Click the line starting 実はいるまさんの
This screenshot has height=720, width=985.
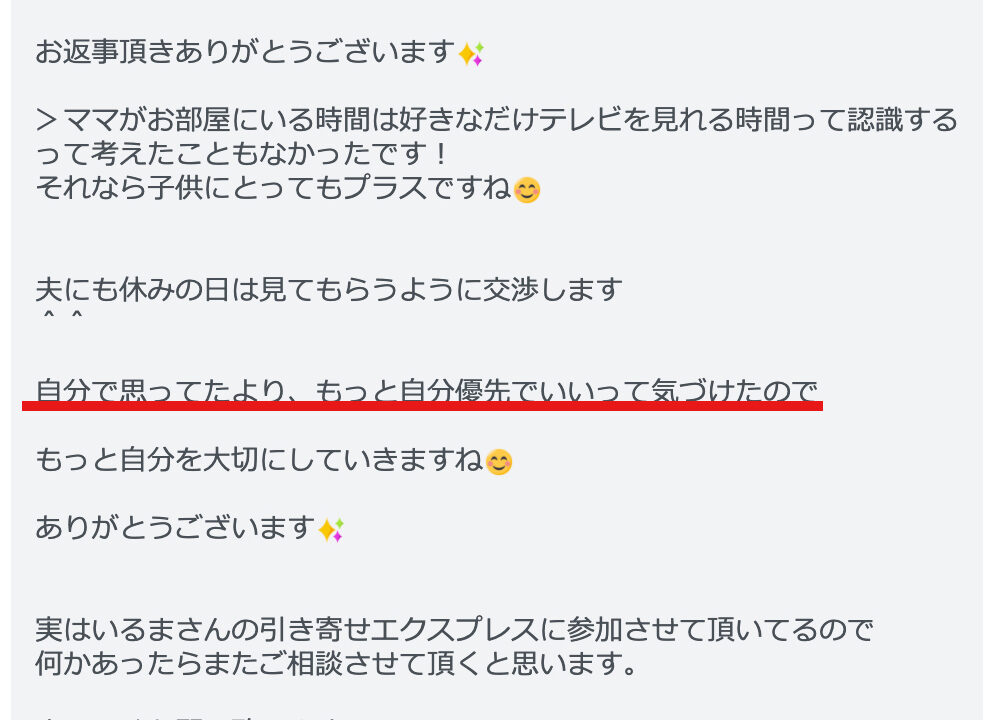(454, 630)
